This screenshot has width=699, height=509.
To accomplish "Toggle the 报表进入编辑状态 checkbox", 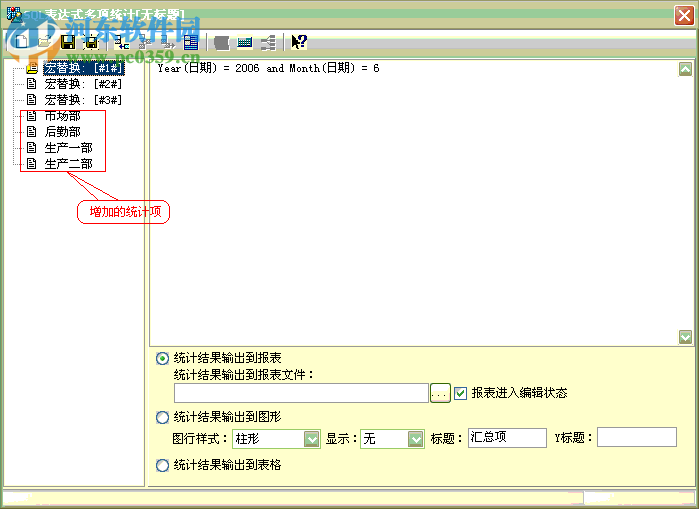I will click(x=461, y=393).
